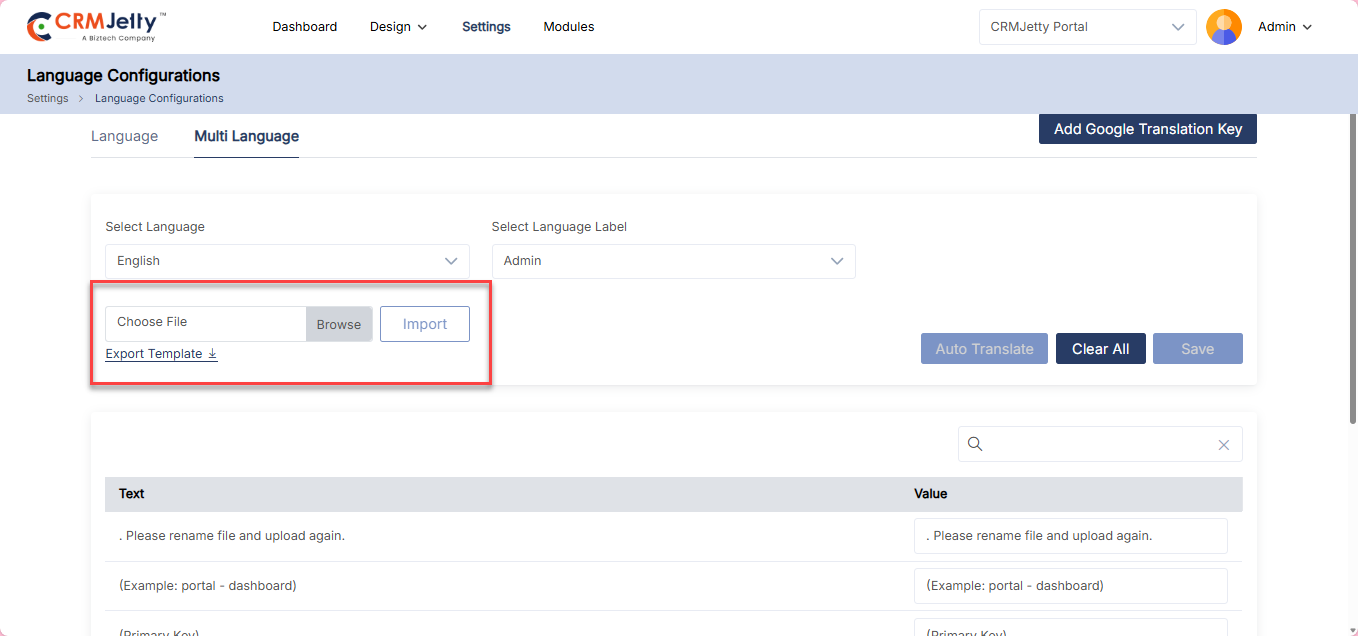Go to Dashboard in the top menu
The image size is (1358, 636).
coord(304,27)
